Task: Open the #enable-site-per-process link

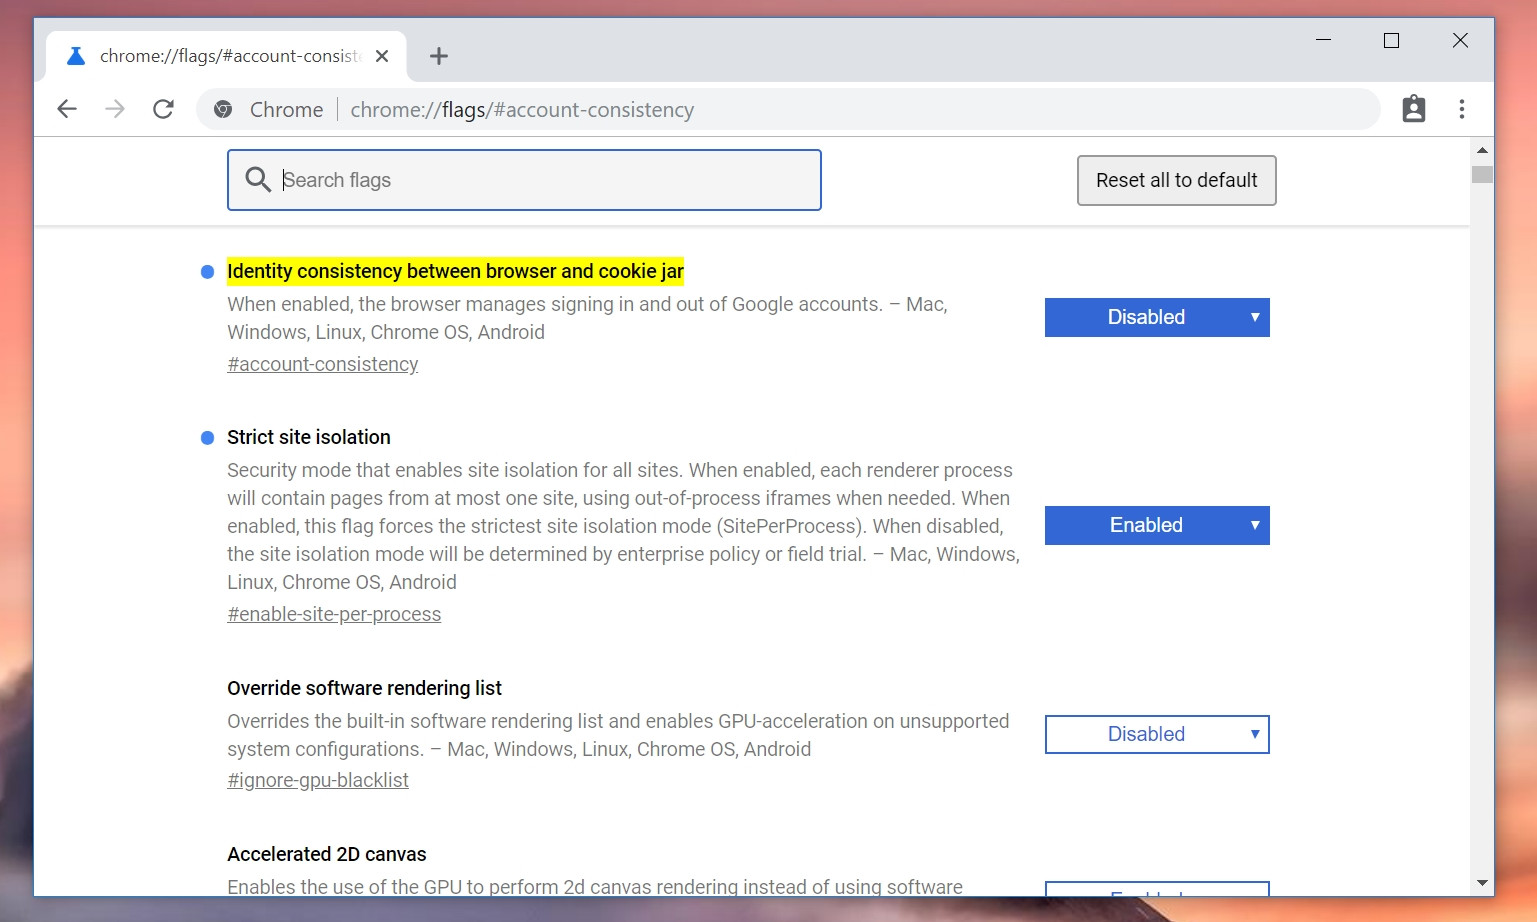Action: tap(334, 614)
